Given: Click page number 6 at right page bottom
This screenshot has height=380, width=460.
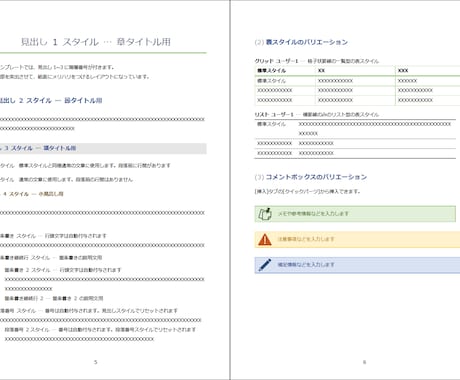Looking at the screenshot, I should point(364,362).
